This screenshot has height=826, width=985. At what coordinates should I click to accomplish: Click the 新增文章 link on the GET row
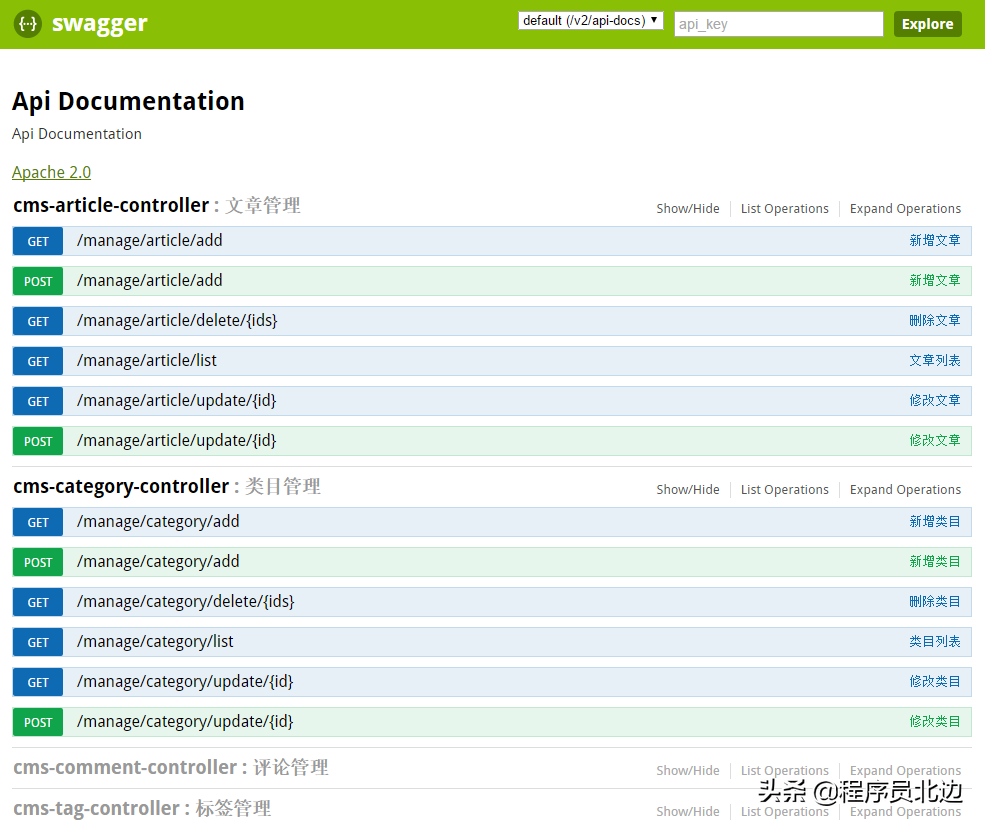[x=935, y=240]
